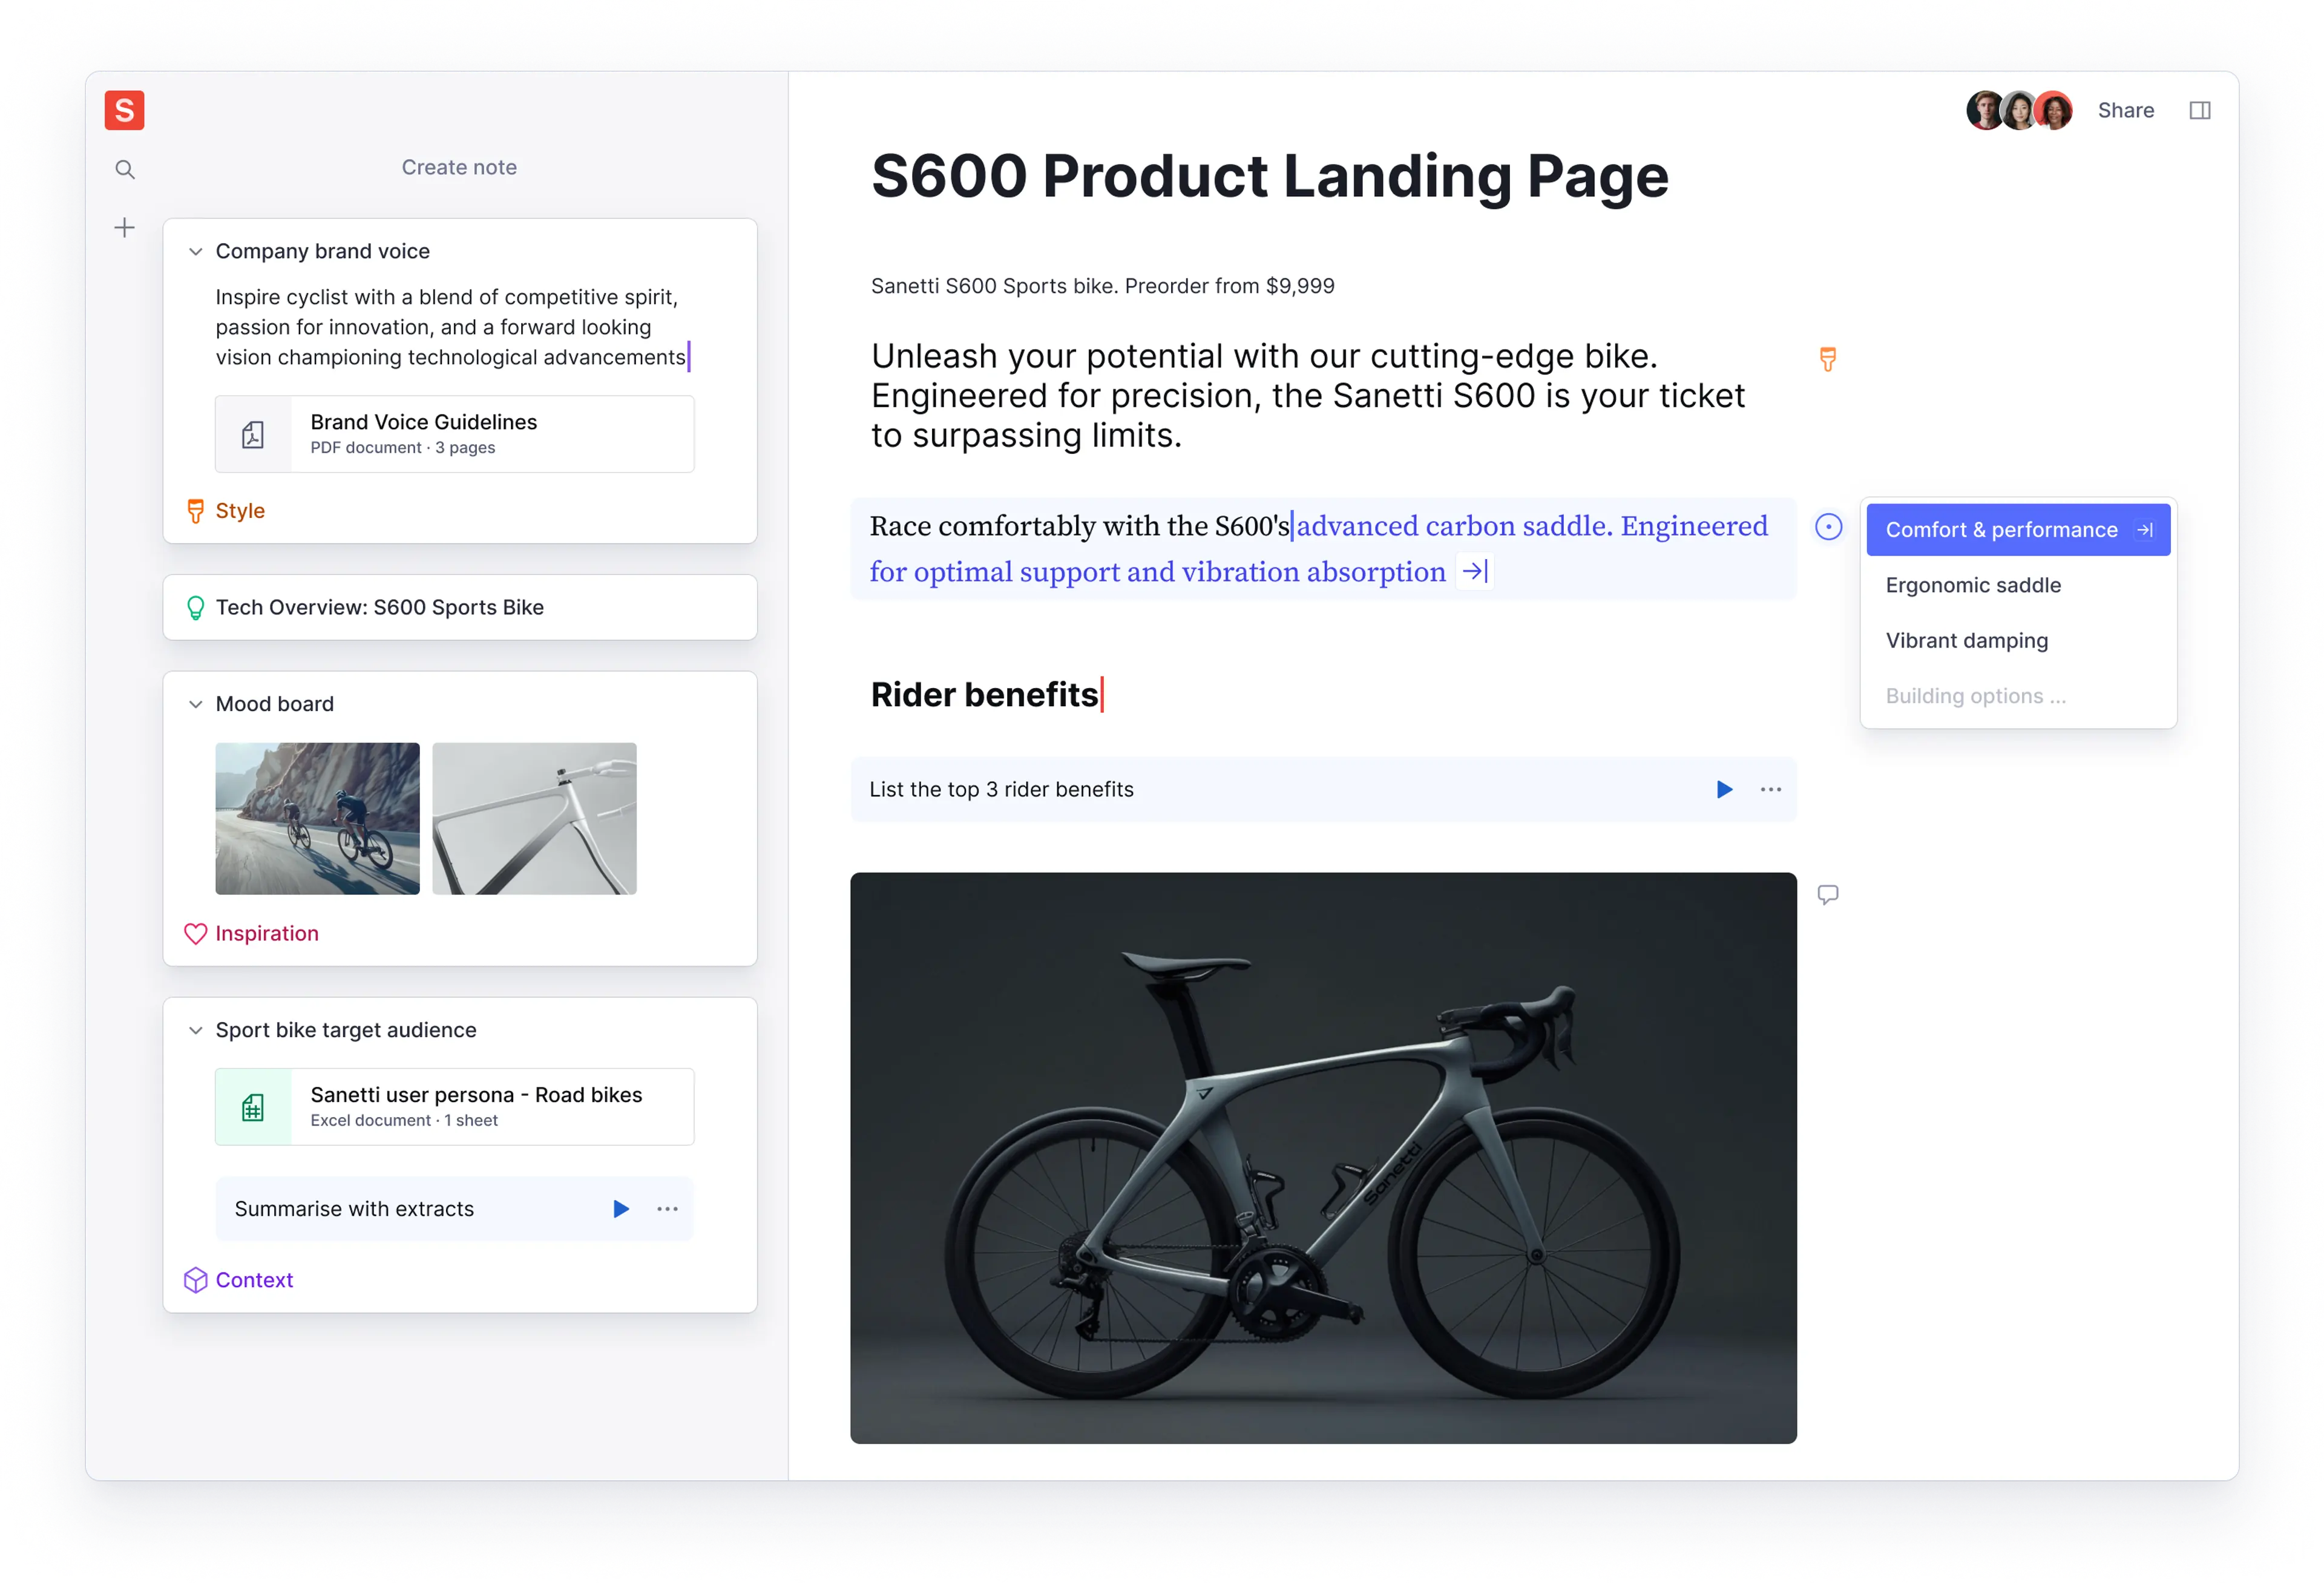This screenshot has width=2324, height=1583.
Task: Click the green Excel spreadsheet icon
Action: tap(253, 1107)
